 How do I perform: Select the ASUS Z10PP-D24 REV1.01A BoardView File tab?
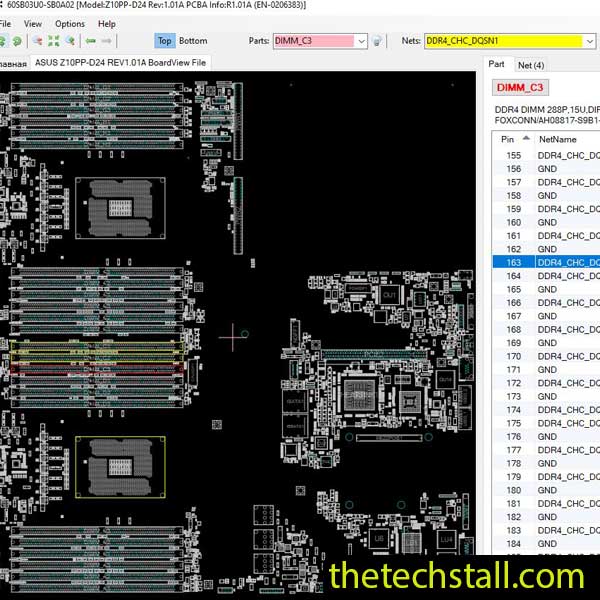click(121, 63)
